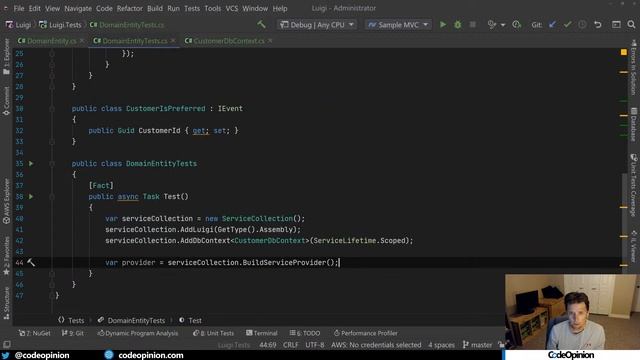Click the Build hammer icon
The height and width of the screenshot is (360, 640).
pos(261,24)
